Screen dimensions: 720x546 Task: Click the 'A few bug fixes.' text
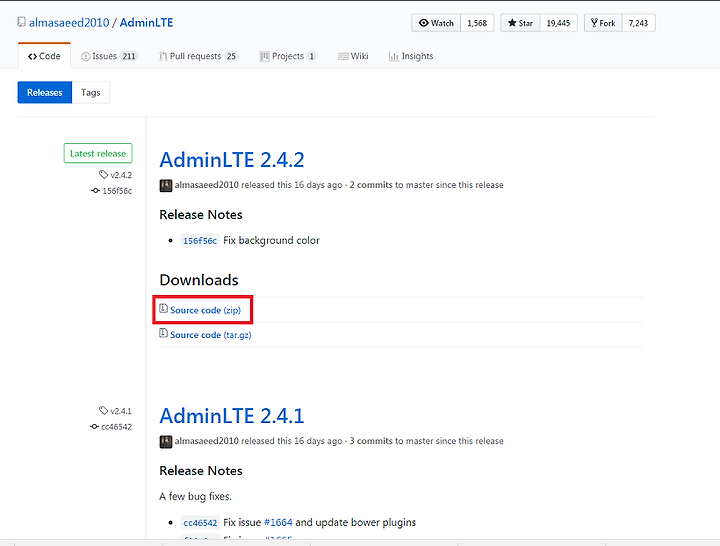click(x=196, y=496)
